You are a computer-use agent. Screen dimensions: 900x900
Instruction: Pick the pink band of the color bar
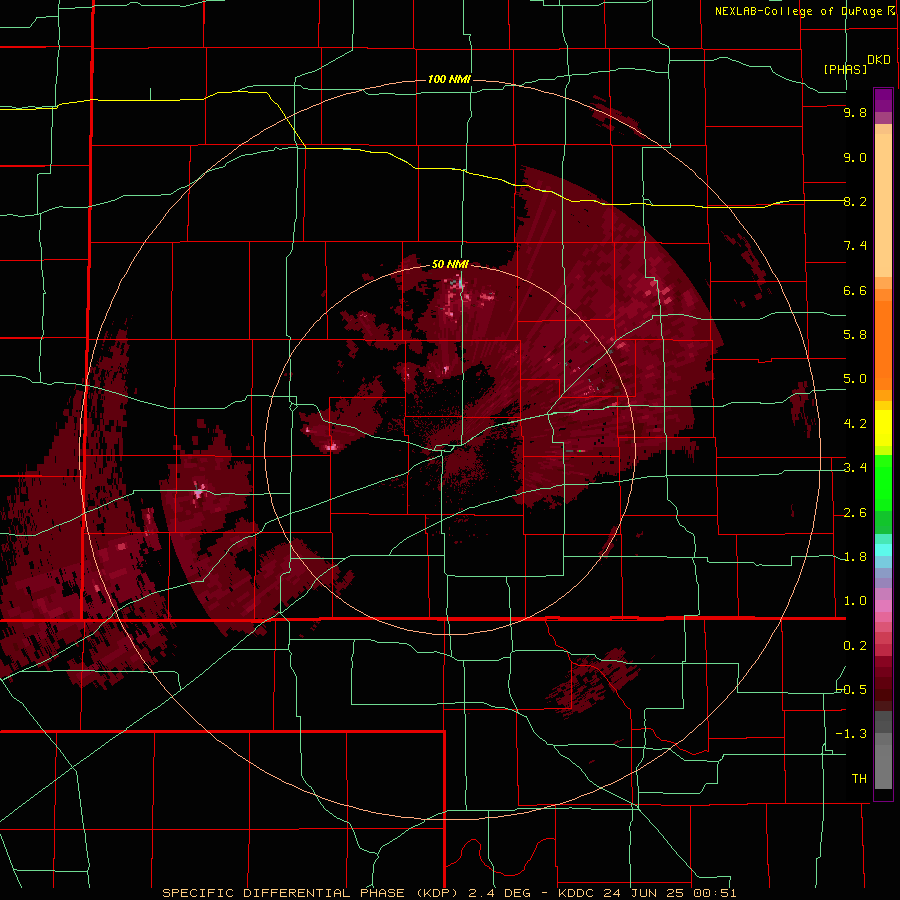pyautogui.click(x=883, y=605)
